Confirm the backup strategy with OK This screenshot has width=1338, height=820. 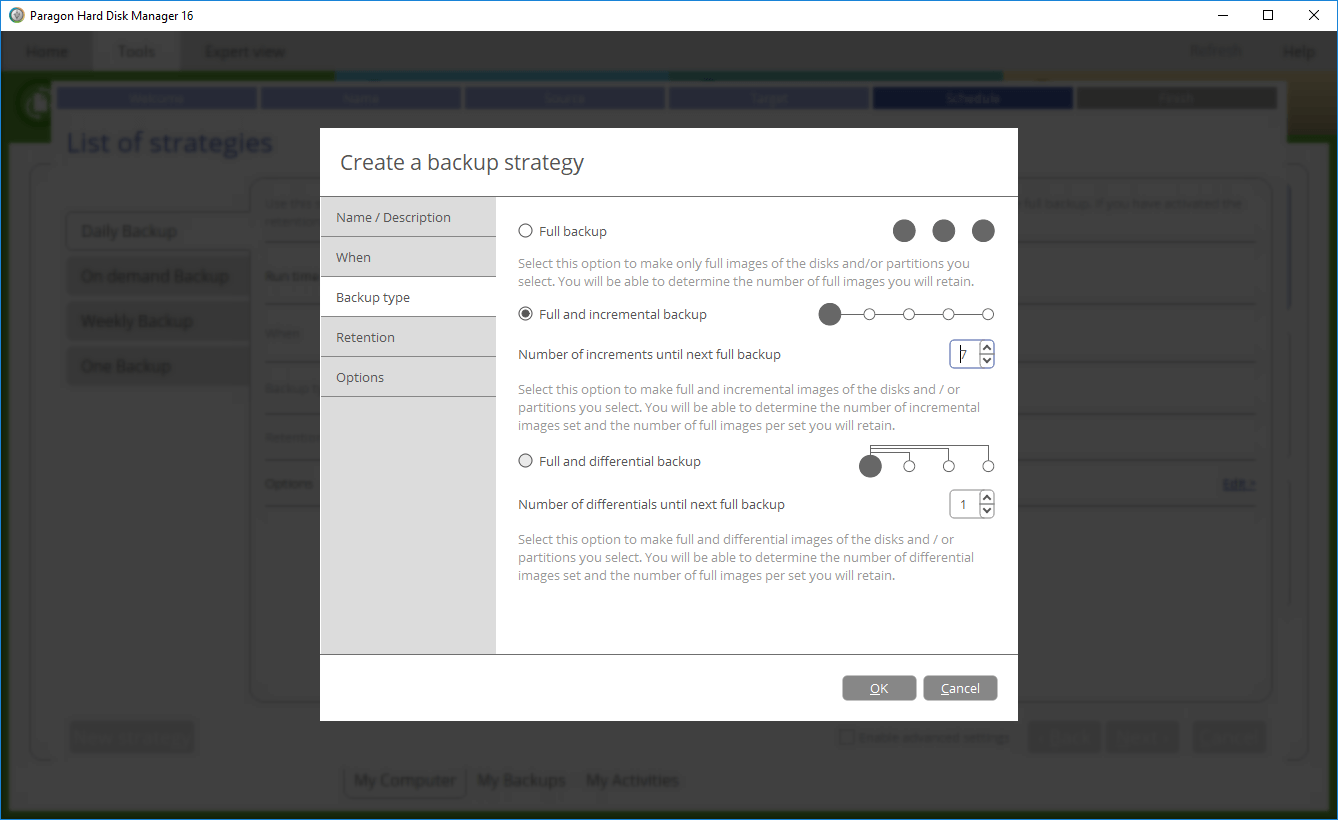pos(879,688)
